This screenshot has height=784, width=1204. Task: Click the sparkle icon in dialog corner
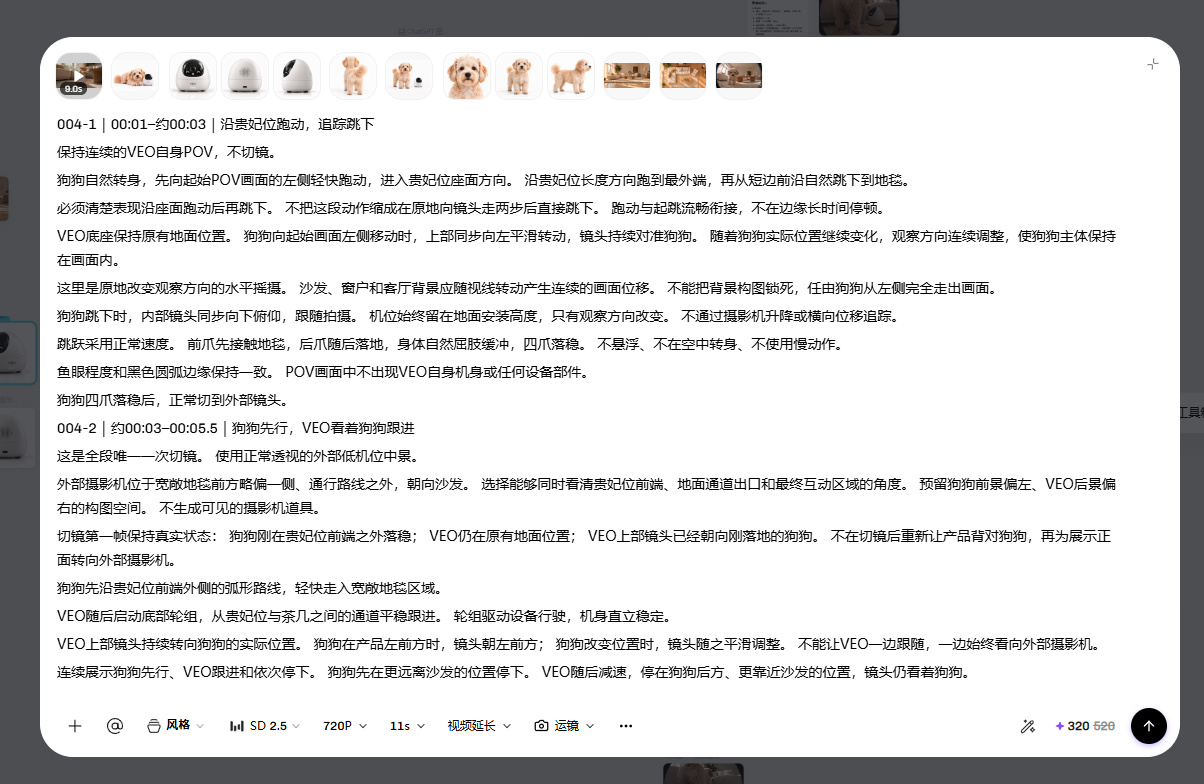pyautogui.click(x=1153, y=64)
